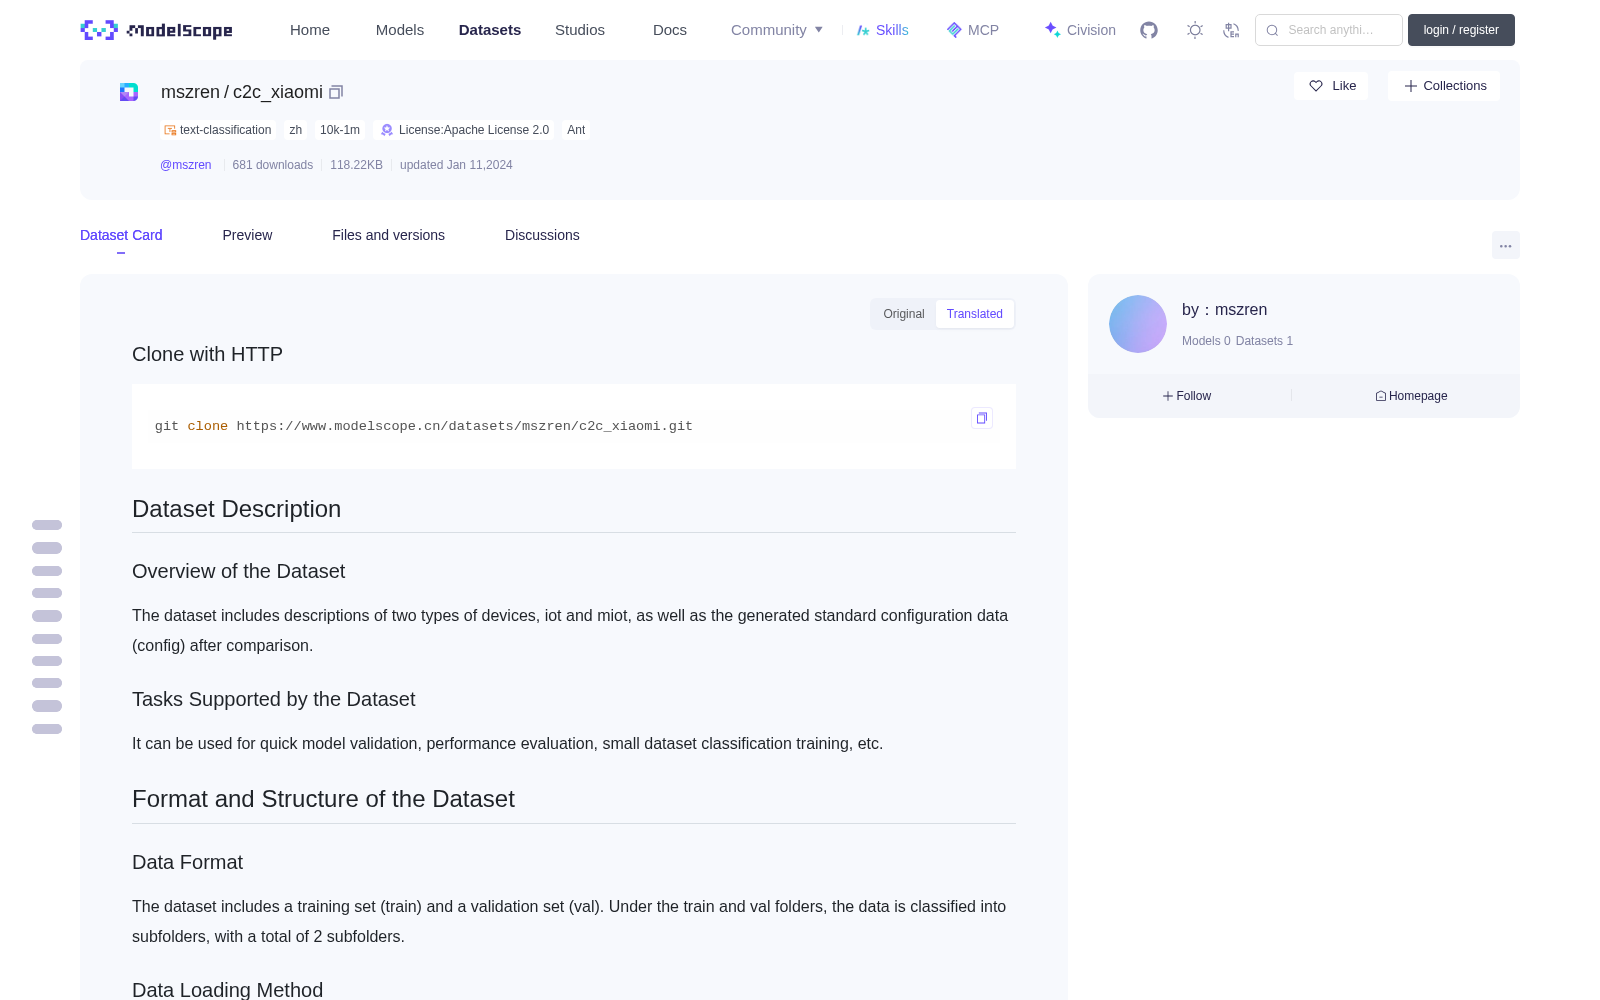1600x1000 pixels.
Task: Click the mszren owner name in title
Action: 190,92
